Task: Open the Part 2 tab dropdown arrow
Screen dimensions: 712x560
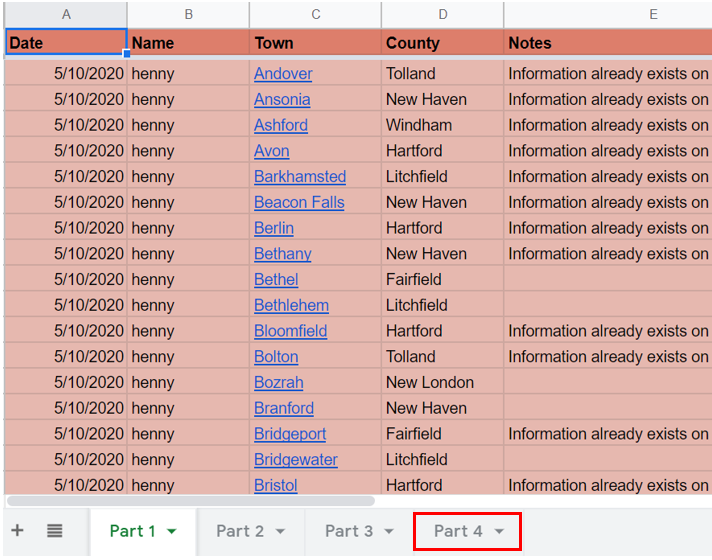Action: click(280, 531)
